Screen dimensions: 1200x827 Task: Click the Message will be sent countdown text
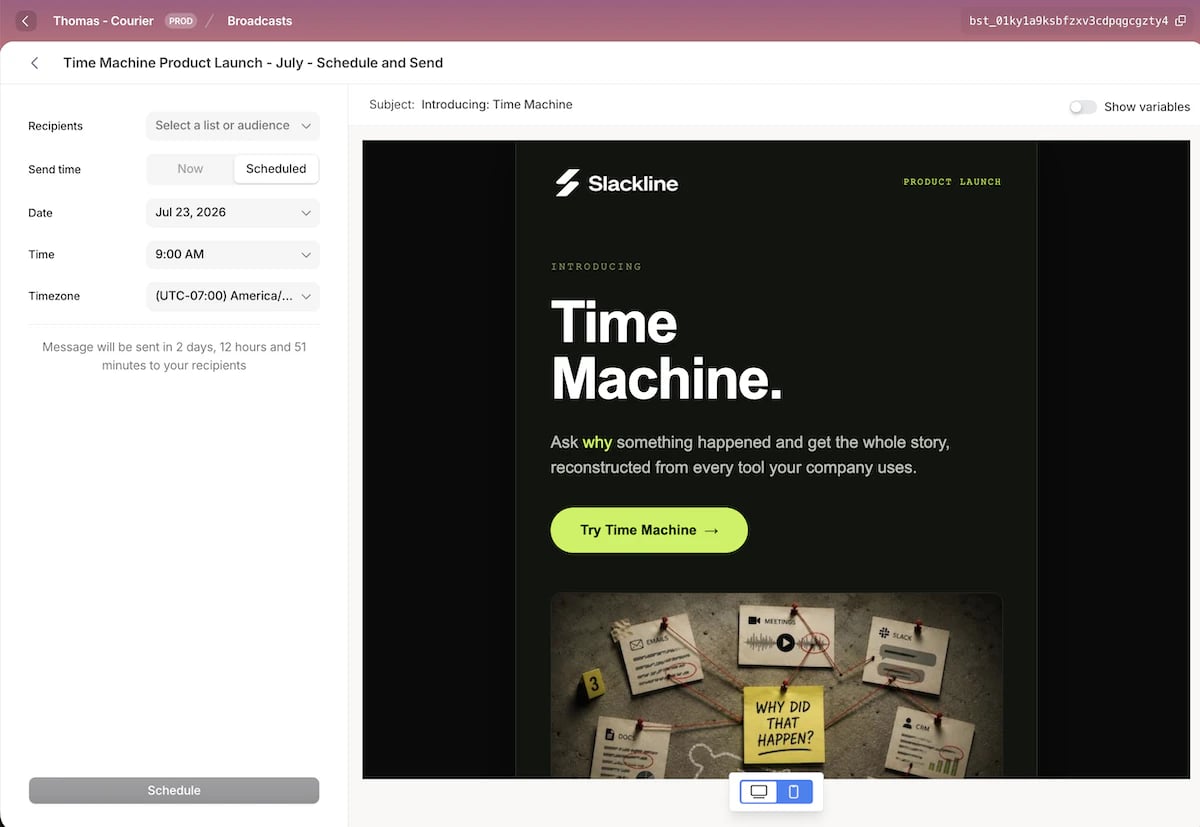(174, 356)
